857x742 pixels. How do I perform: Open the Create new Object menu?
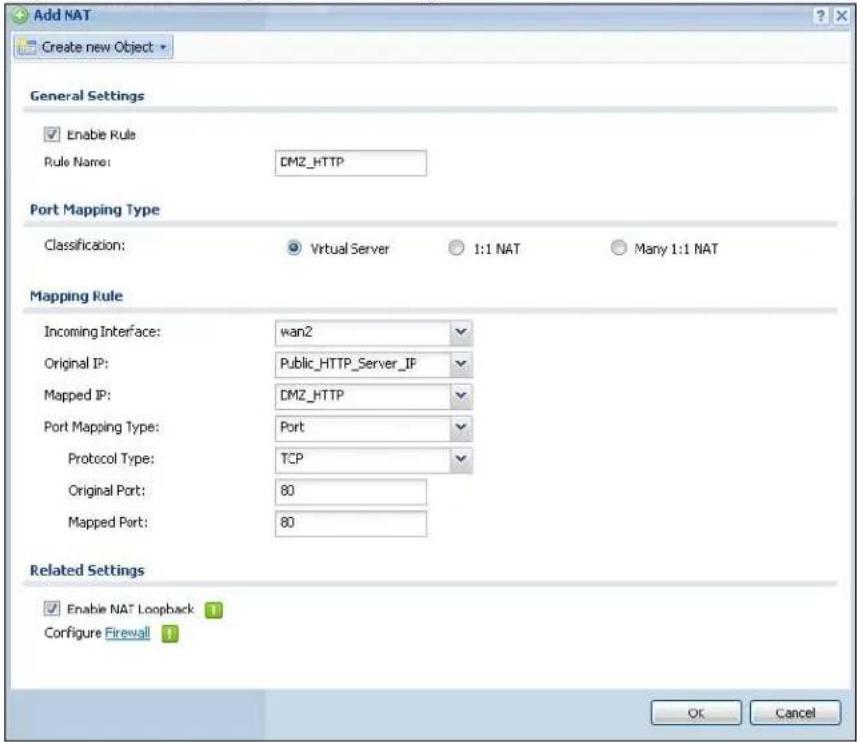tap(93, 47)
